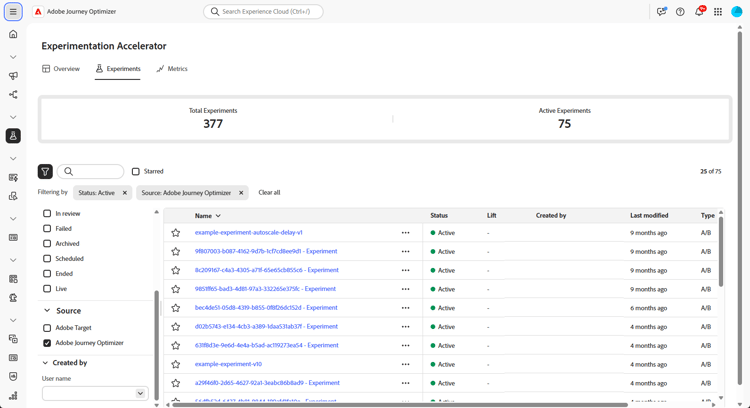Switch to the Metrics tab
The height and width of the screenshot is (408, 750).
coord(172,69)
